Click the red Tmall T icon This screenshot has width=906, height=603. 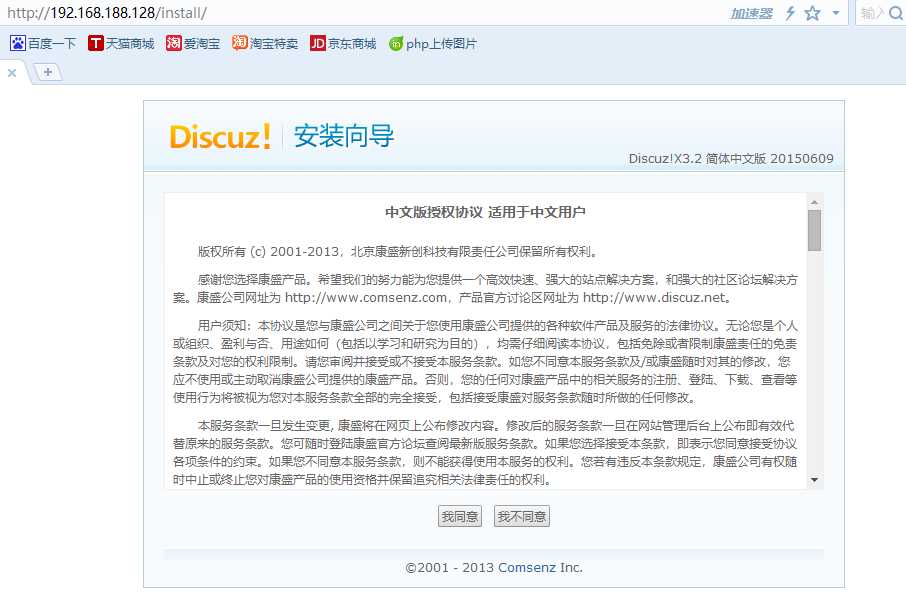point(95,43)
